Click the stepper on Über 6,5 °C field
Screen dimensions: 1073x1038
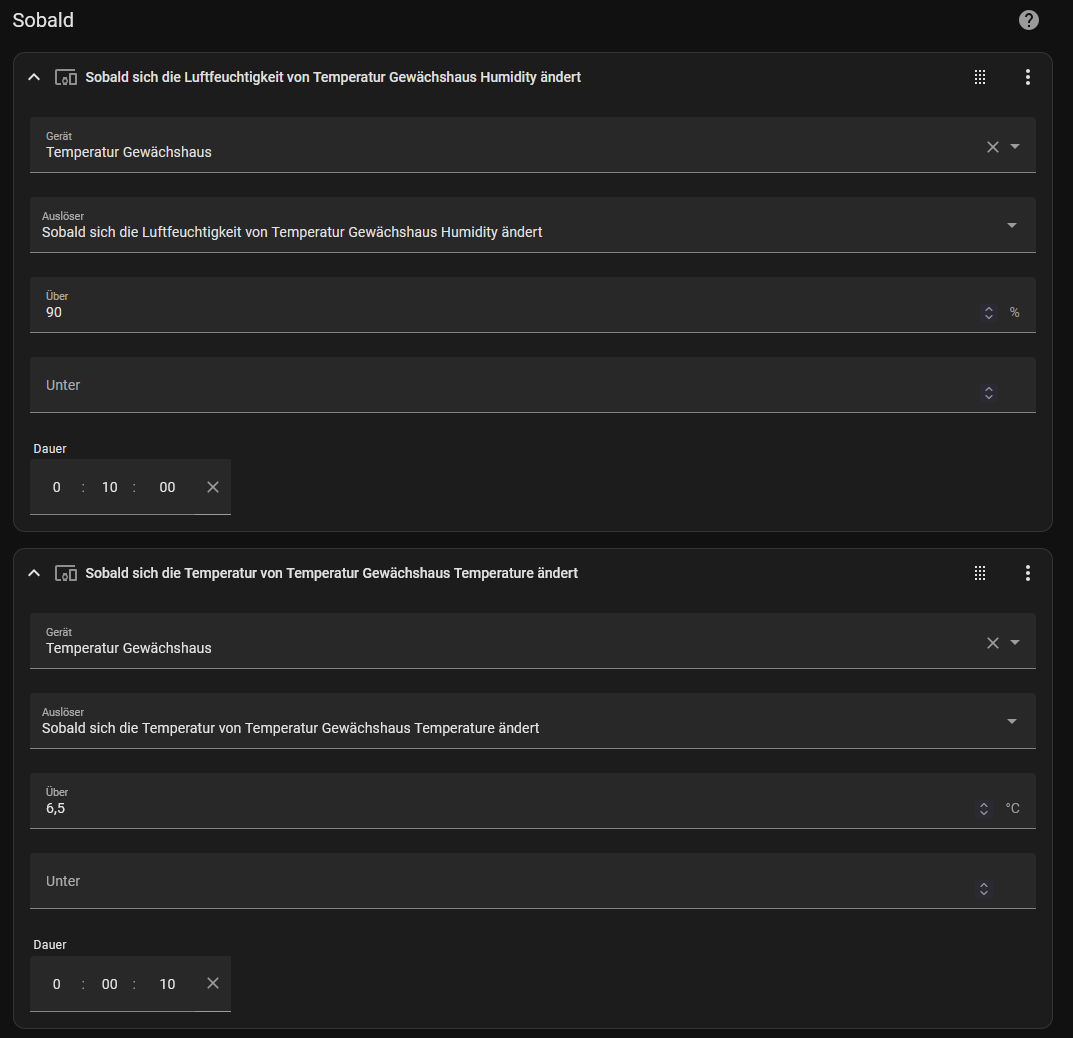(x=984, y=809)
